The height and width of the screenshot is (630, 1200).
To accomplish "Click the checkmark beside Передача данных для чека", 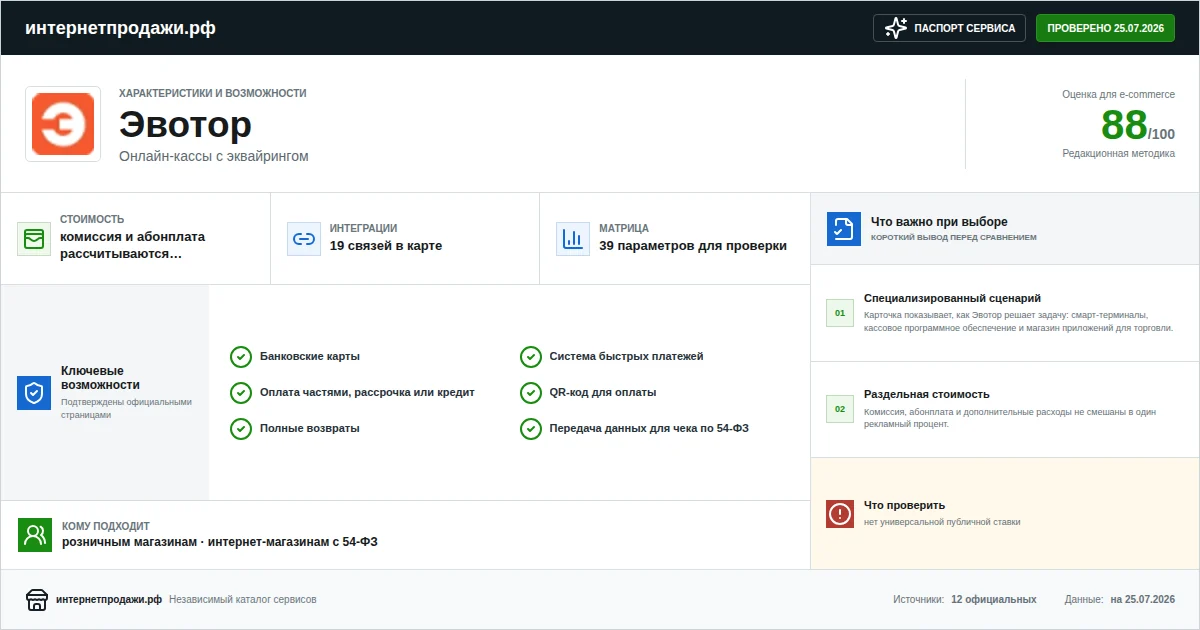I will [531, 429].
